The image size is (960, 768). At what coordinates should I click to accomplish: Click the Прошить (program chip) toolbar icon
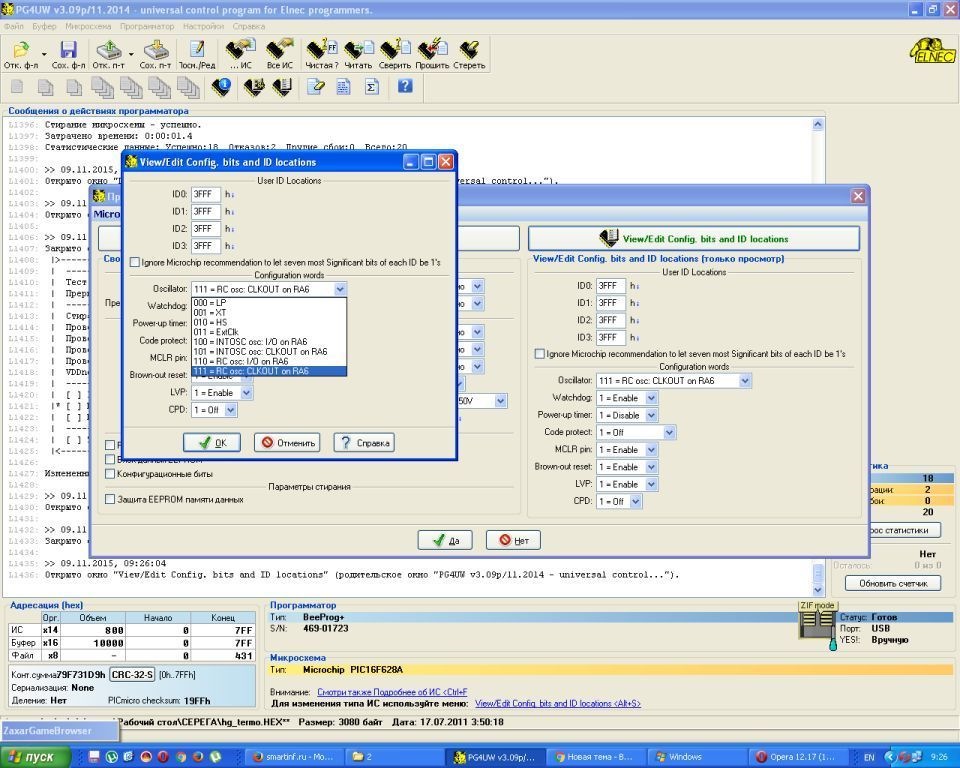click(432, 49)
